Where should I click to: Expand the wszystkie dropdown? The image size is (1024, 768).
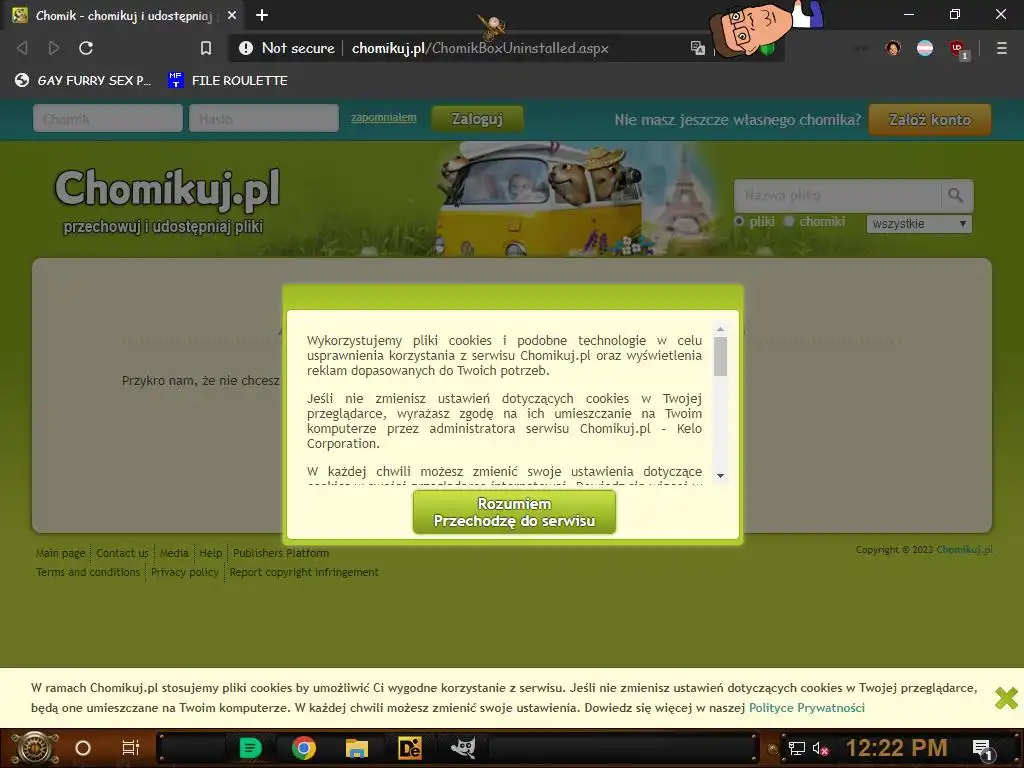[x=919, y=224]
